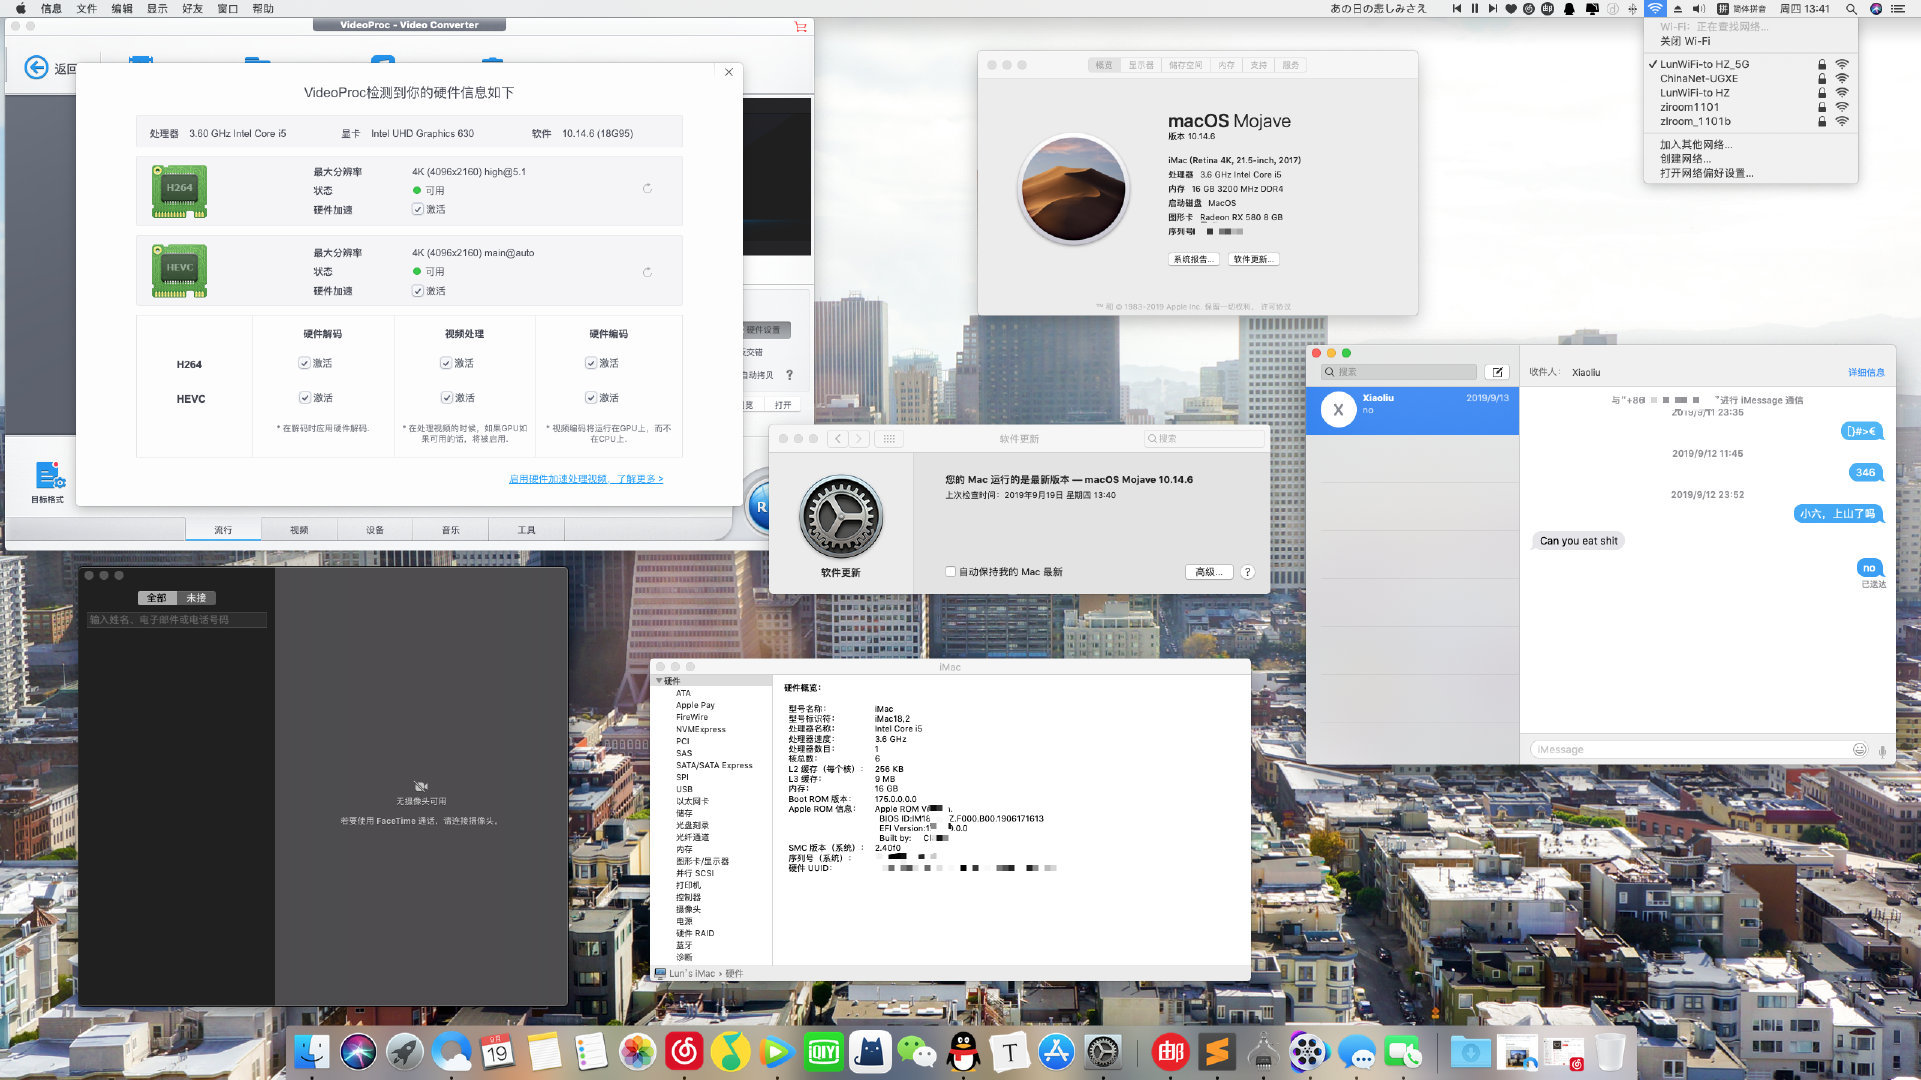Pause music with menu bar pause icon

[x=1474, y=8]
